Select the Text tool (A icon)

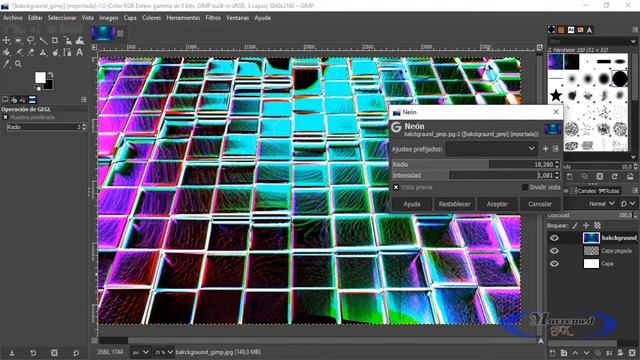pos(79,52)
